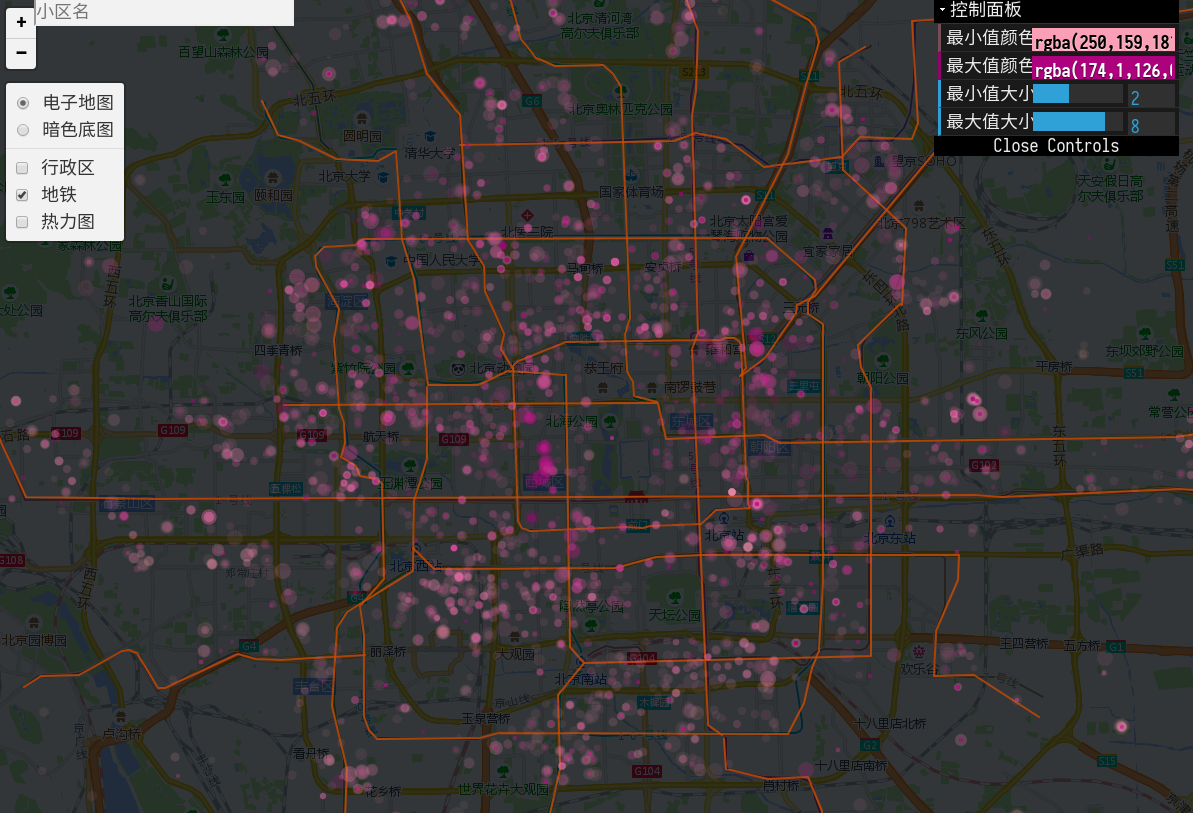Viewport: 1193px width, 813px height.
Task: Click the 卢沟桥 map label
Action: 122,734
